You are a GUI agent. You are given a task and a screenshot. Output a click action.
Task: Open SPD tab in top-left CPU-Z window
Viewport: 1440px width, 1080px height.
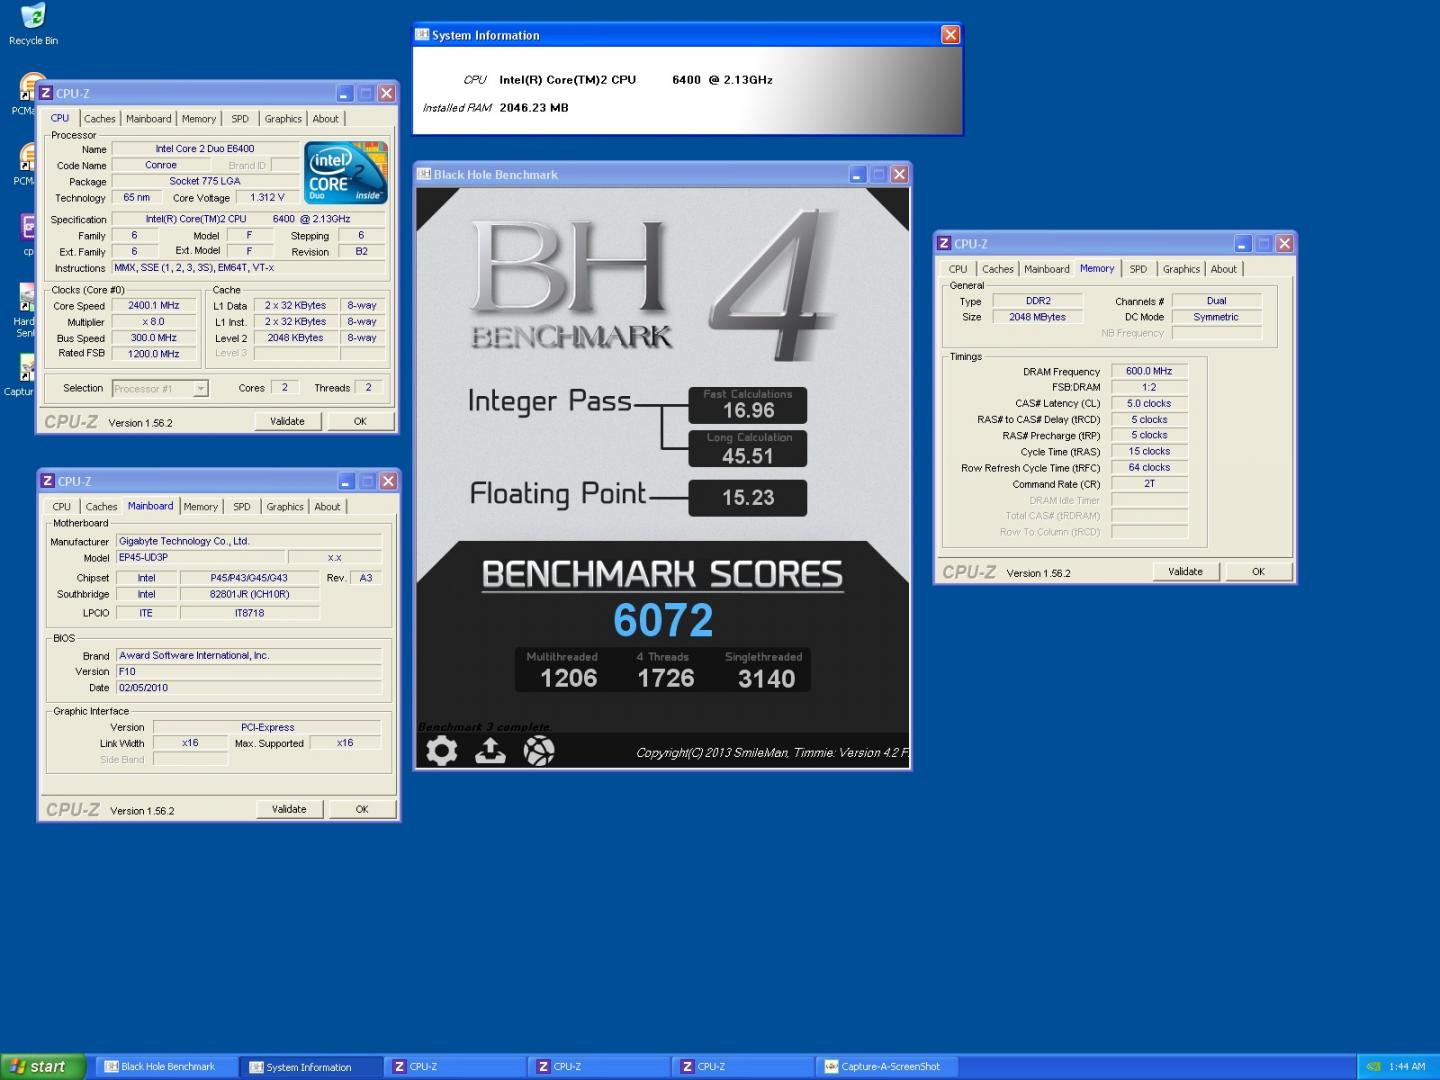[240, 118]
